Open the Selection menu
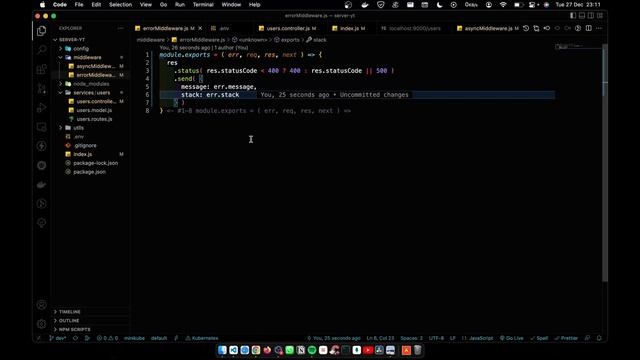Image resolution: width=640 pixels, height=360 pixels. pyautogui.click(x=120, y=5)
